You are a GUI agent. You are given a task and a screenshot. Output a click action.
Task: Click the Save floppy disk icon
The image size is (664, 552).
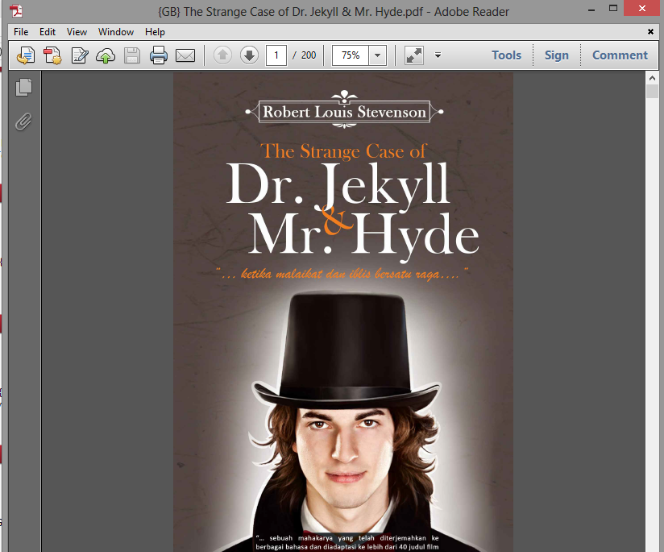pos(132,55)
